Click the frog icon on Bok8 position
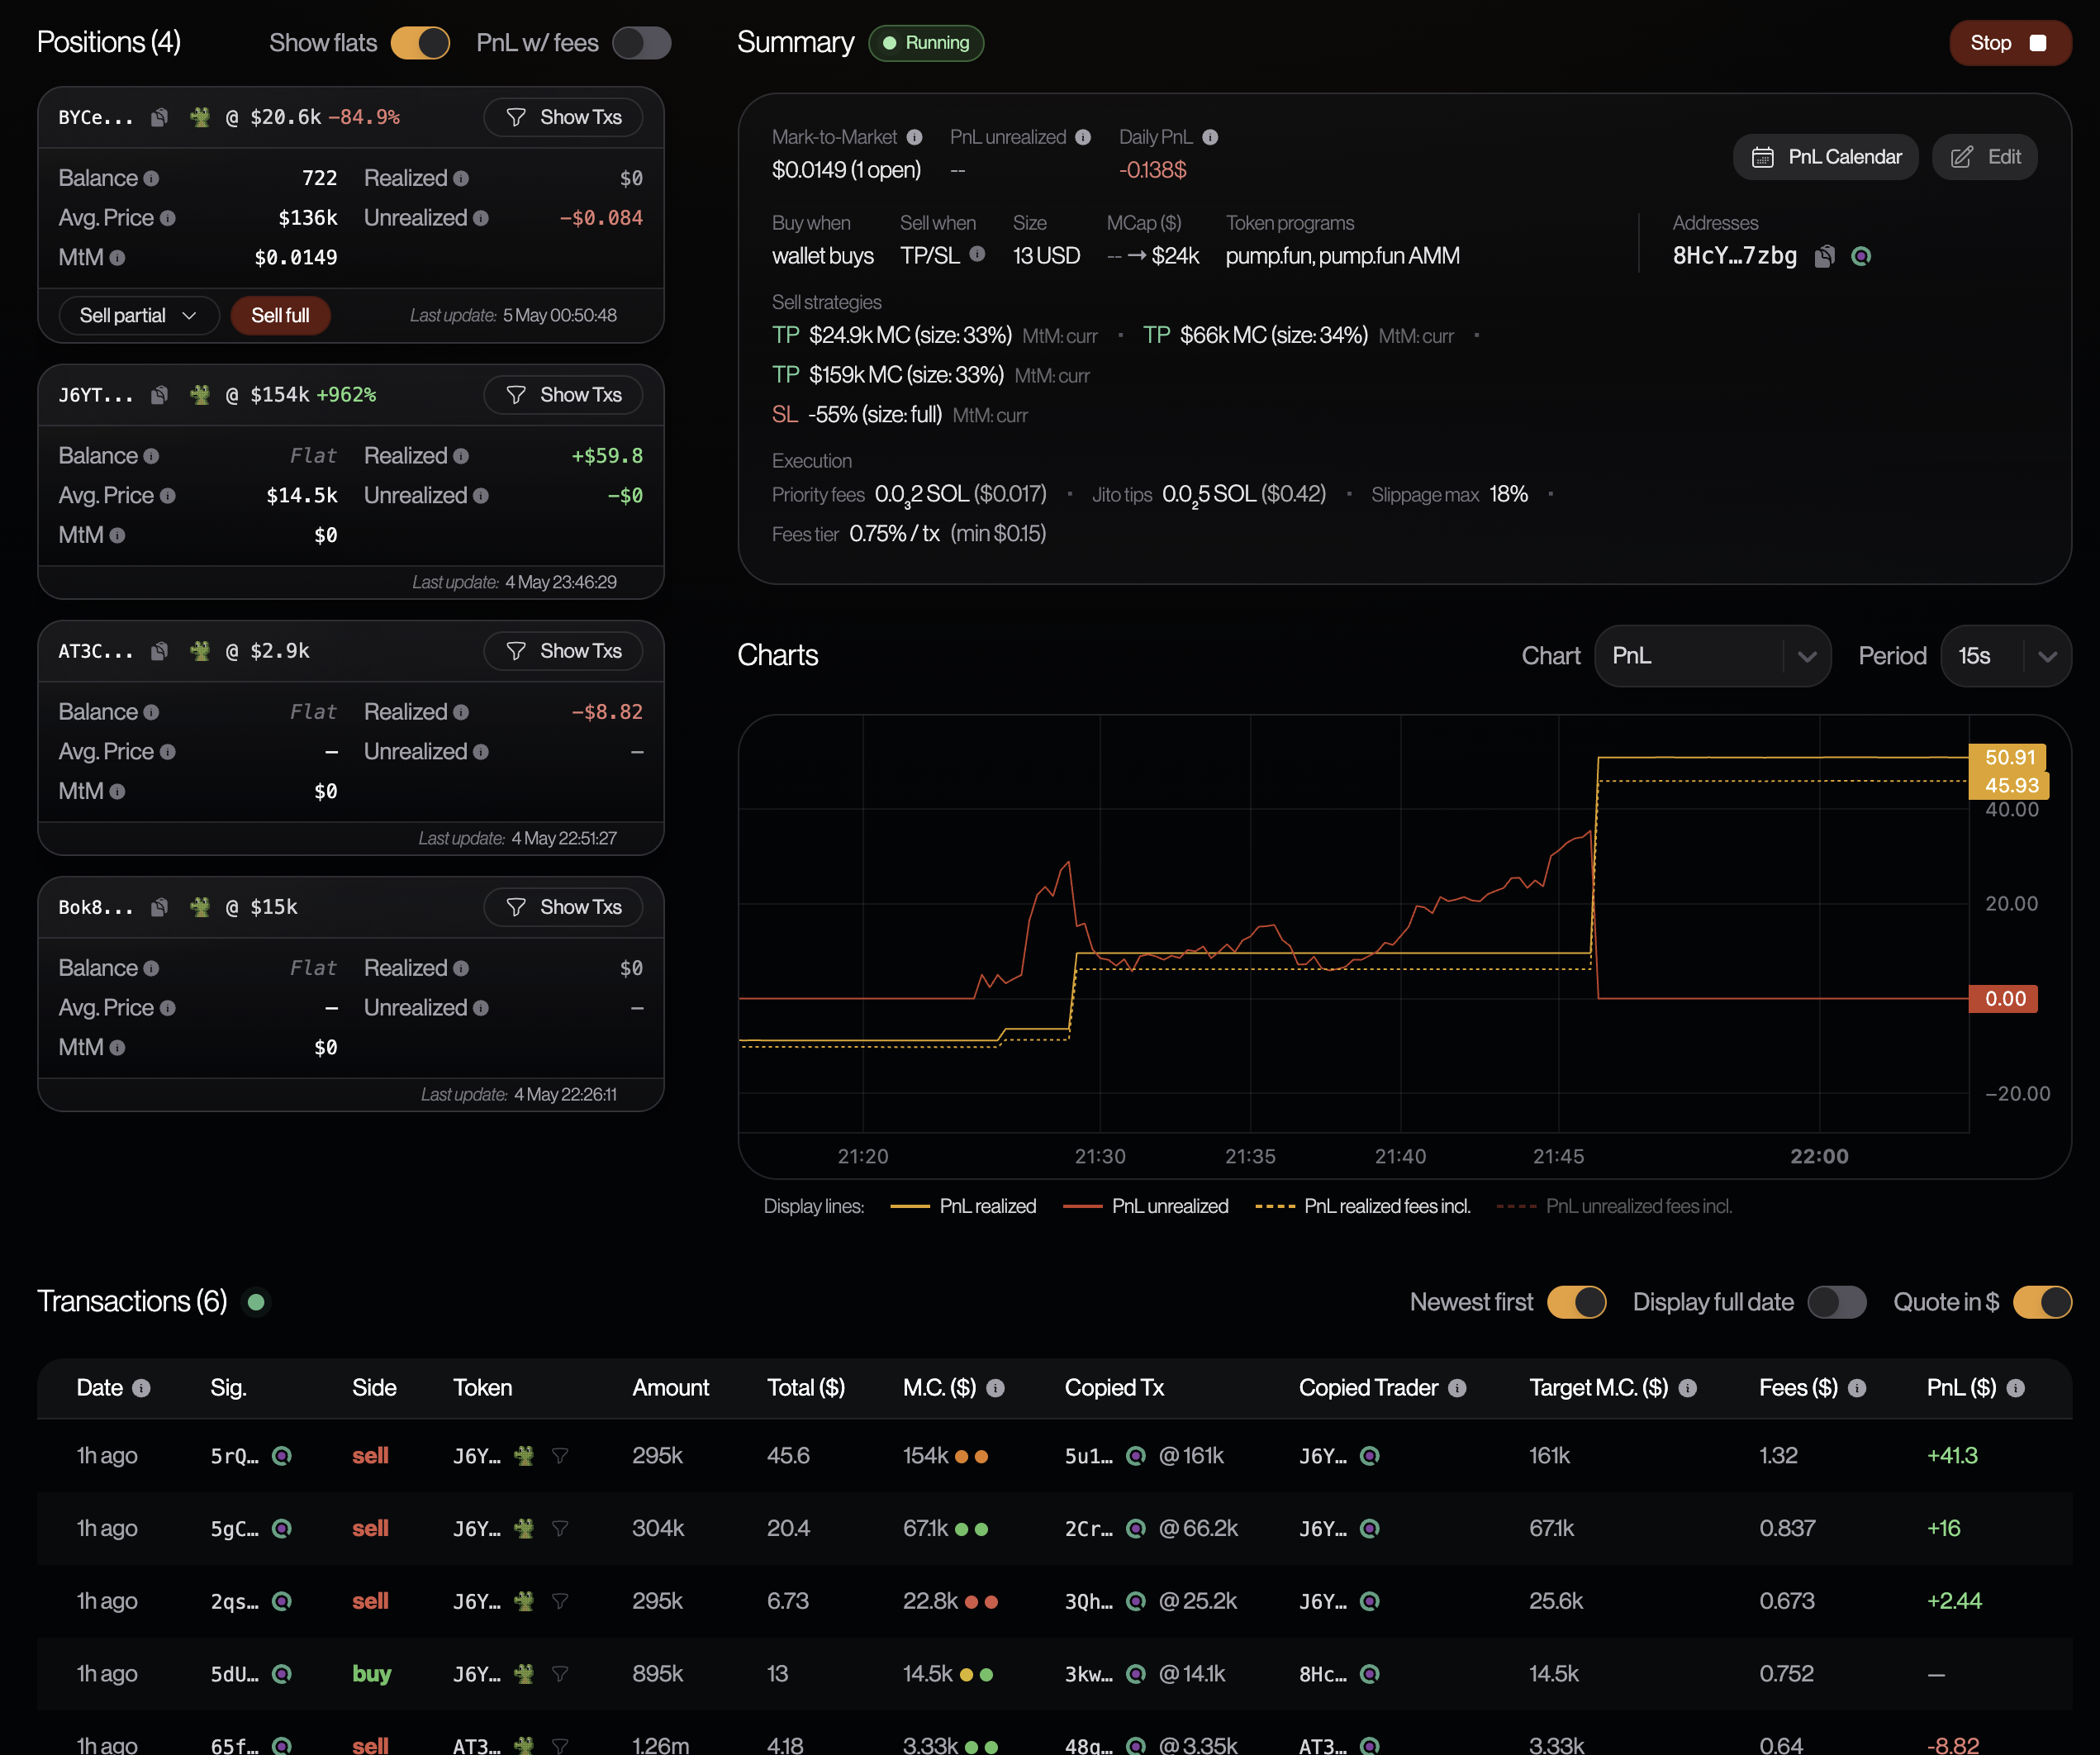Image resolution: width=2100 pixels, height=1755 pixels. [200, 907]
